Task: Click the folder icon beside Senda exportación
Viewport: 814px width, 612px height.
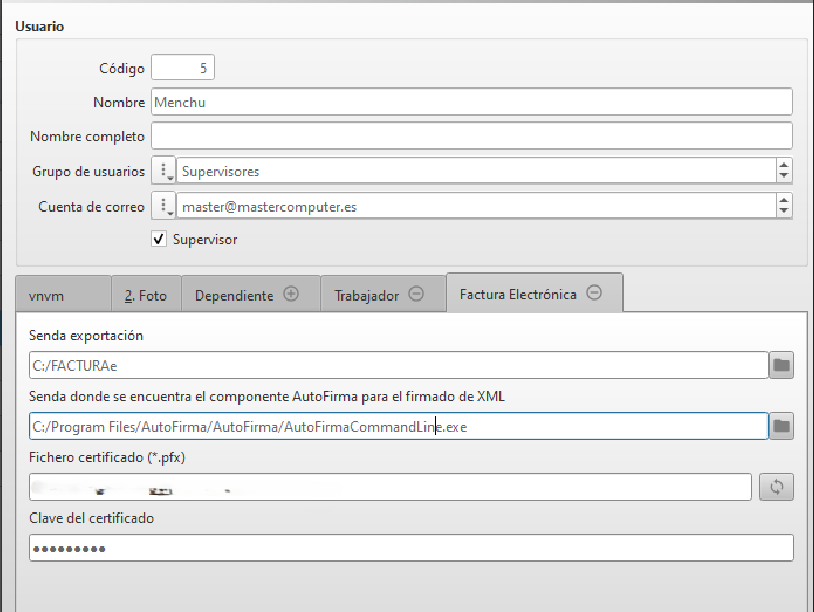Action: (781, 366)
